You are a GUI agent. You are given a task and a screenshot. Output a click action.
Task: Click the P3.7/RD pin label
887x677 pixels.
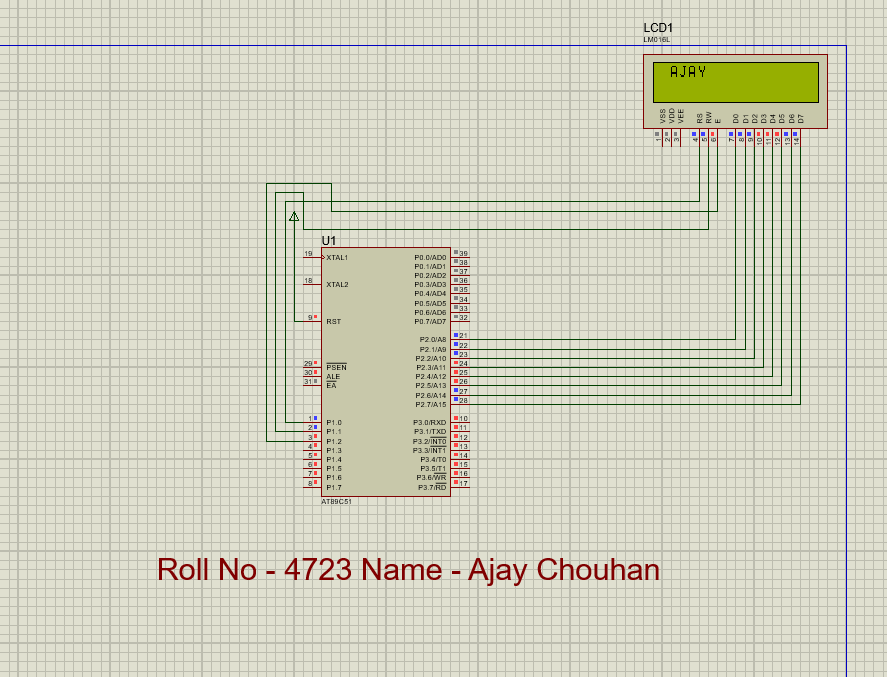pyautogui.click(x=432, y=487)
